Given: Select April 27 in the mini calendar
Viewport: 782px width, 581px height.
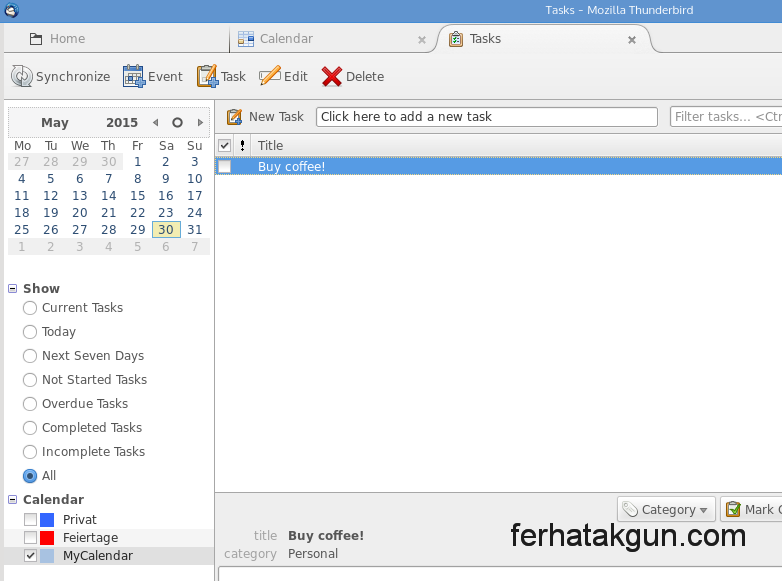Looking at the screenshot, I should (x=21, y=162).
